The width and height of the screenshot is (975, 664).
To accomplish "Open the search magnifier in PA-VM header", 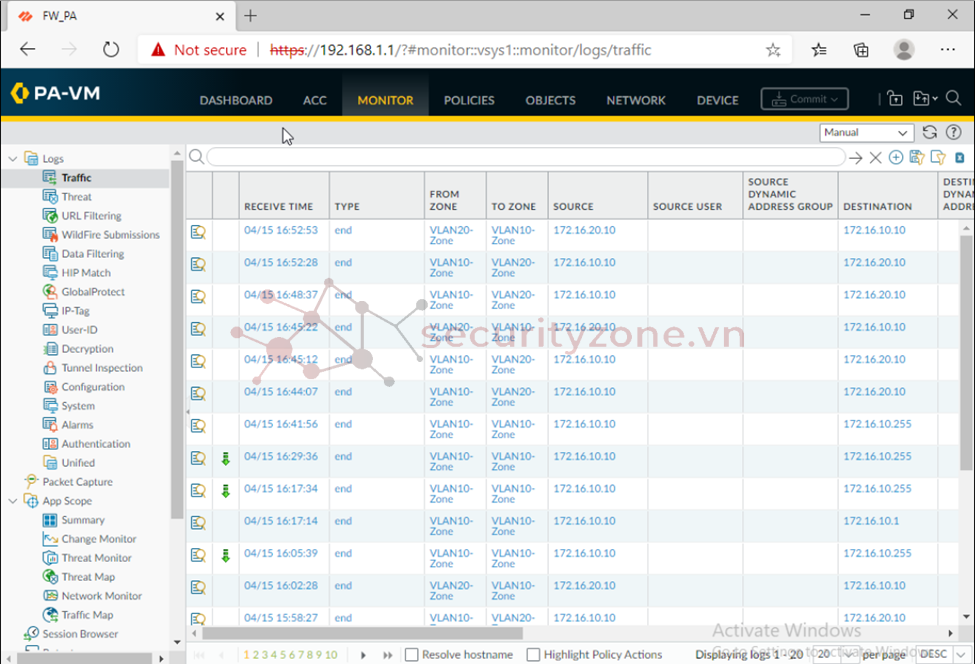I will (x=953, y=98).
